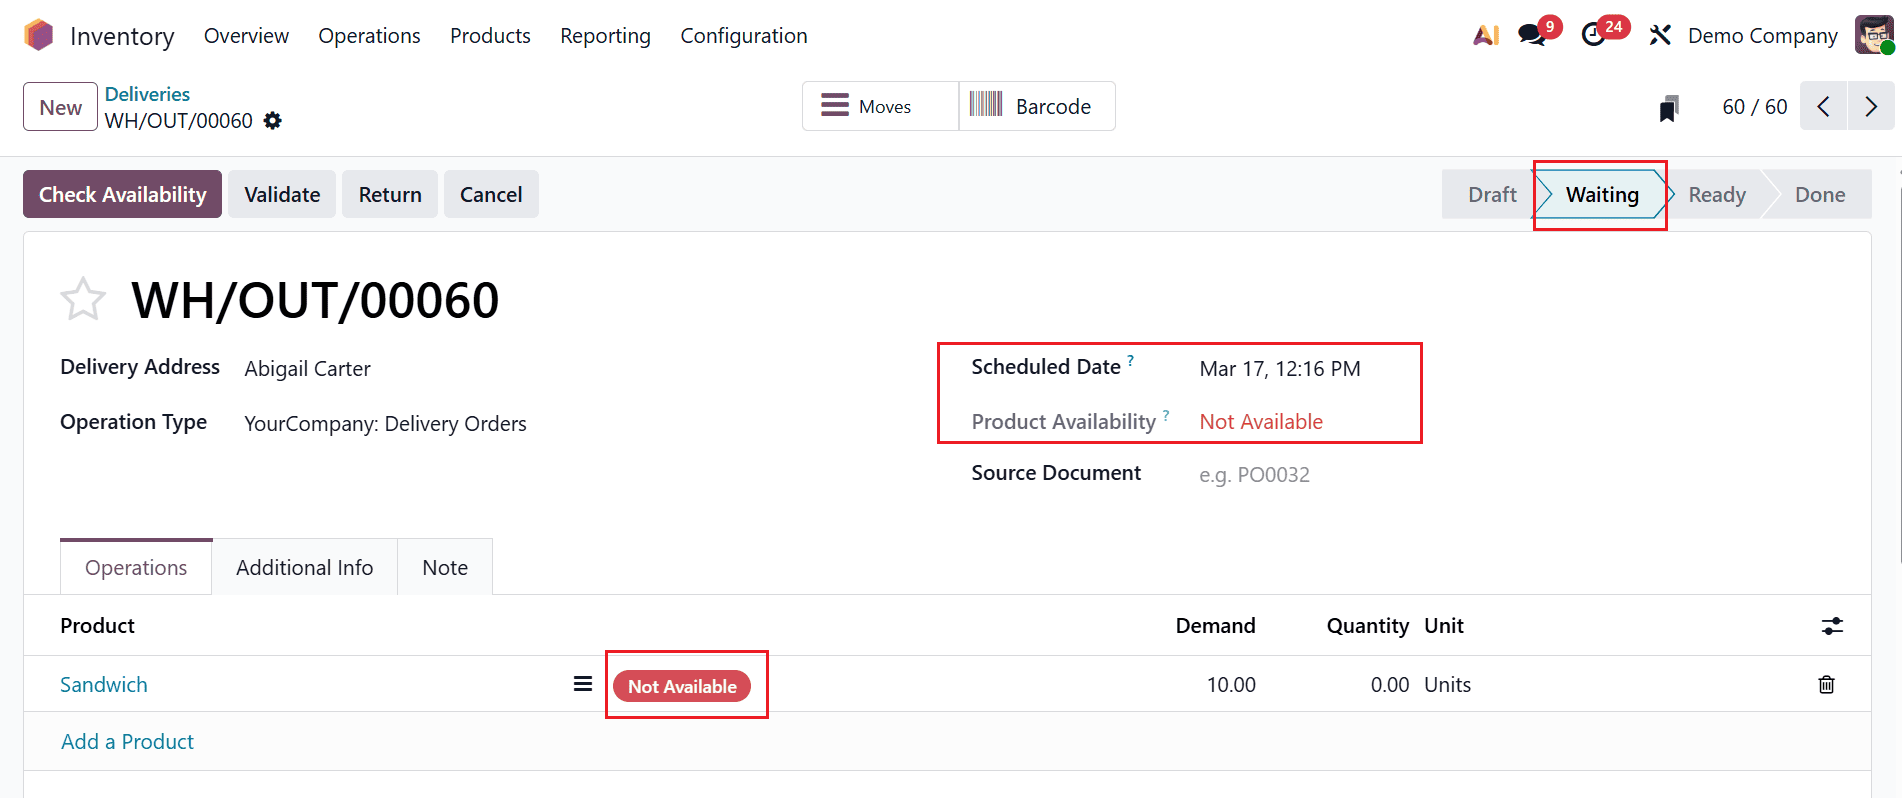Viewport: 1902px width, 798px height.
Task: Click the Product Availability help question mark
Action: point(1166,414)
